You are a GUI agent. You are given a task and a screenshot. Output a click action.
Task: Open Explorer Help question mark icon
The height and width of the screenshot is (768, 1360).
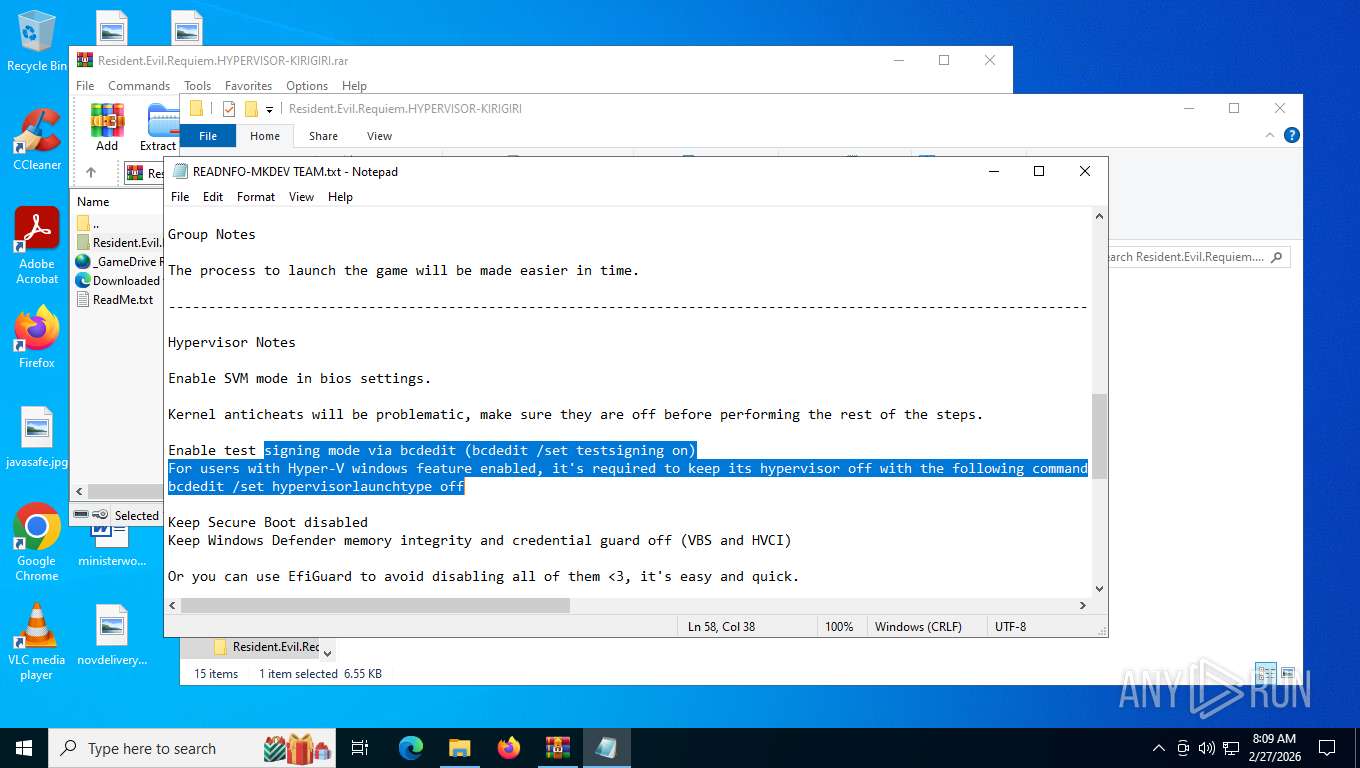[x=1291, y=135]
